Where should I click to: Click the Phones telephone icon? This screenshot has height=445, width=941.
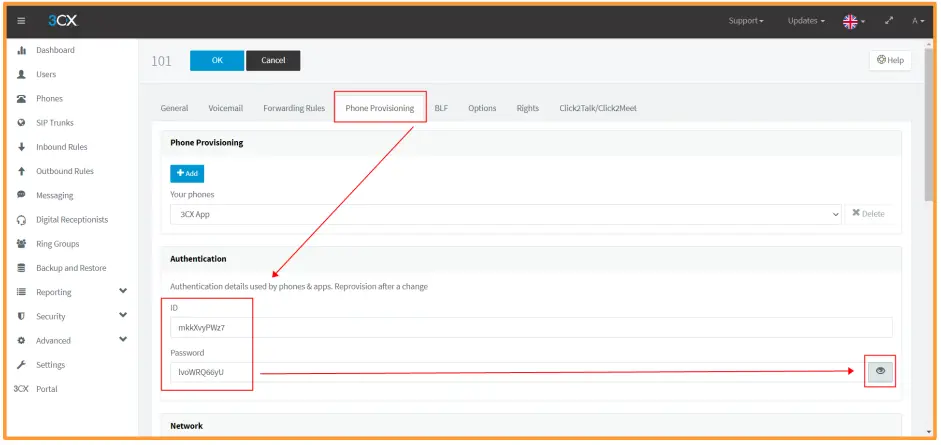pos(22,98)
